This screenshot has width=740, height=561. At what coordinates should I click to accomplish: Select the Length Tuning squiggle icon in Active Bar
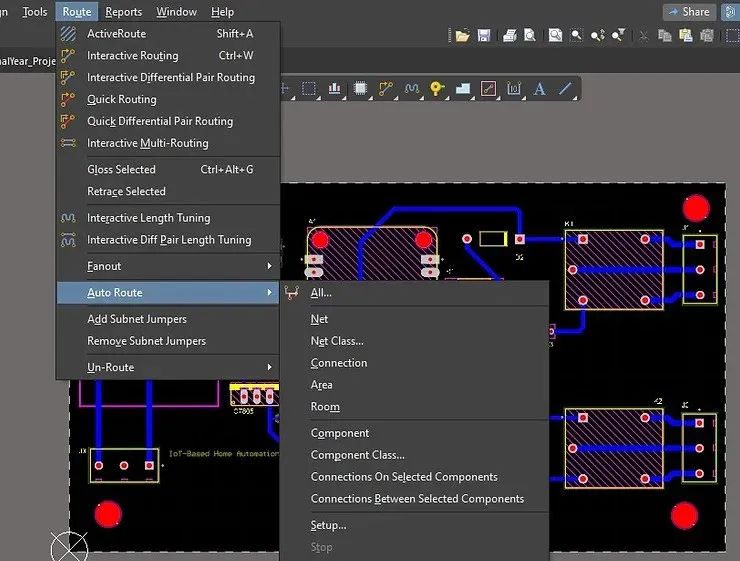click(x=412, y=88)
